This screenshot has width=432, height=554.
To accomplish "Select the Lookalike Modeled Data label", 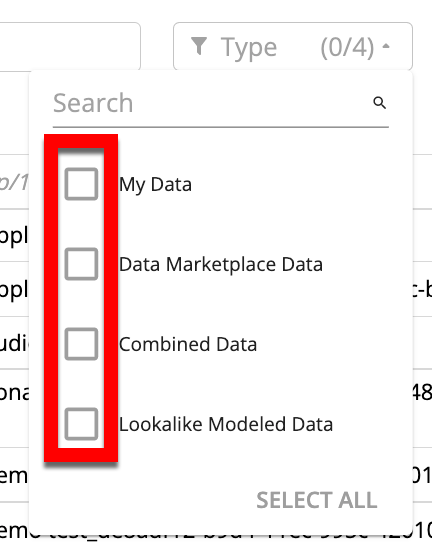I will [226, 424].
